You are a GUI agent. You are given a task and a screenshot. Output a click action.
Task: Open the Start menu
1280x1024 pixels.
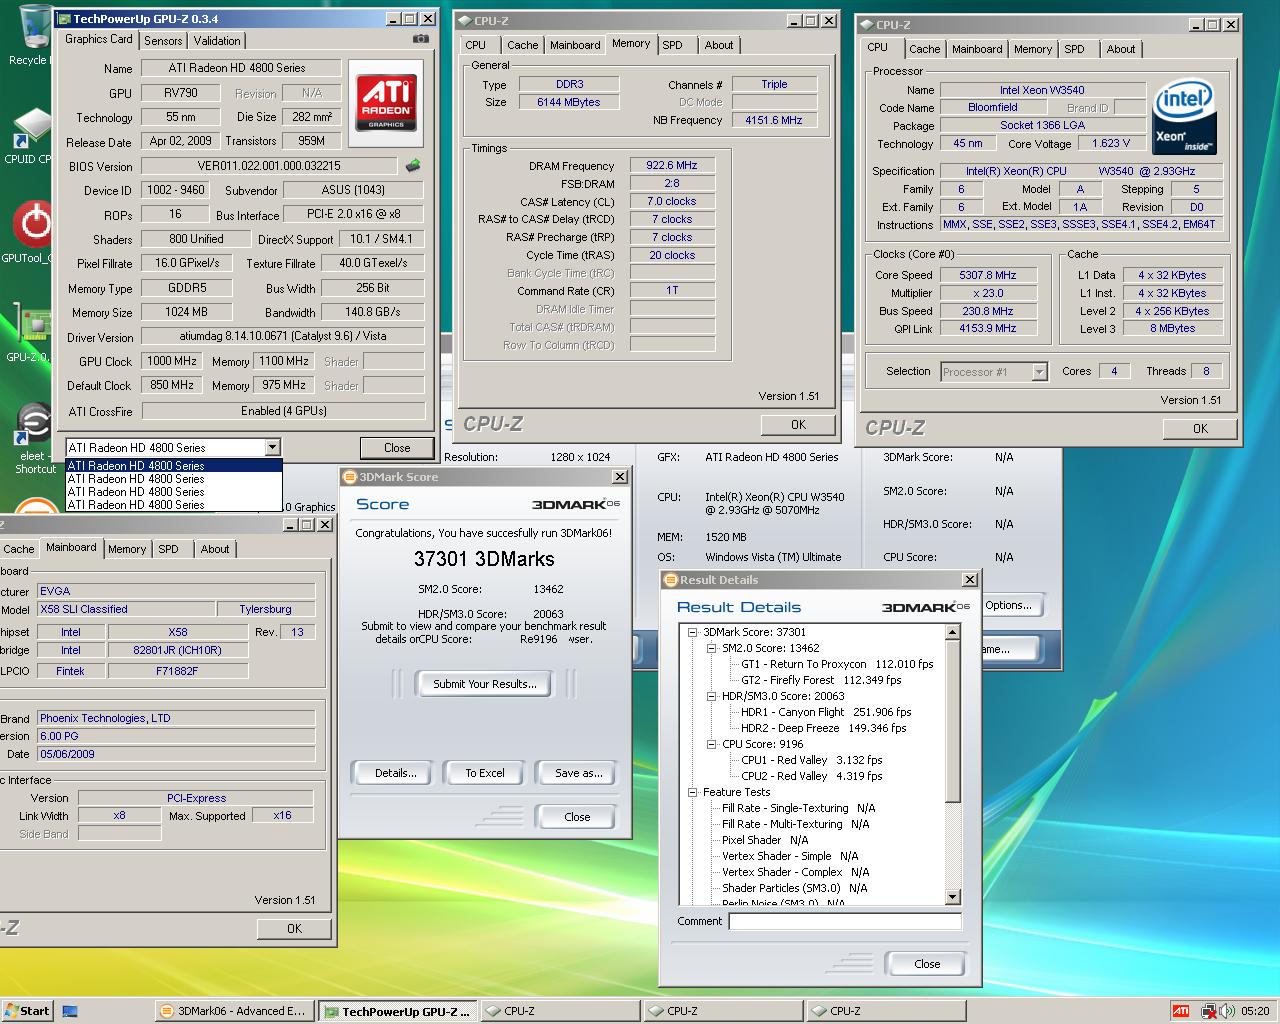click(27, 1011)
